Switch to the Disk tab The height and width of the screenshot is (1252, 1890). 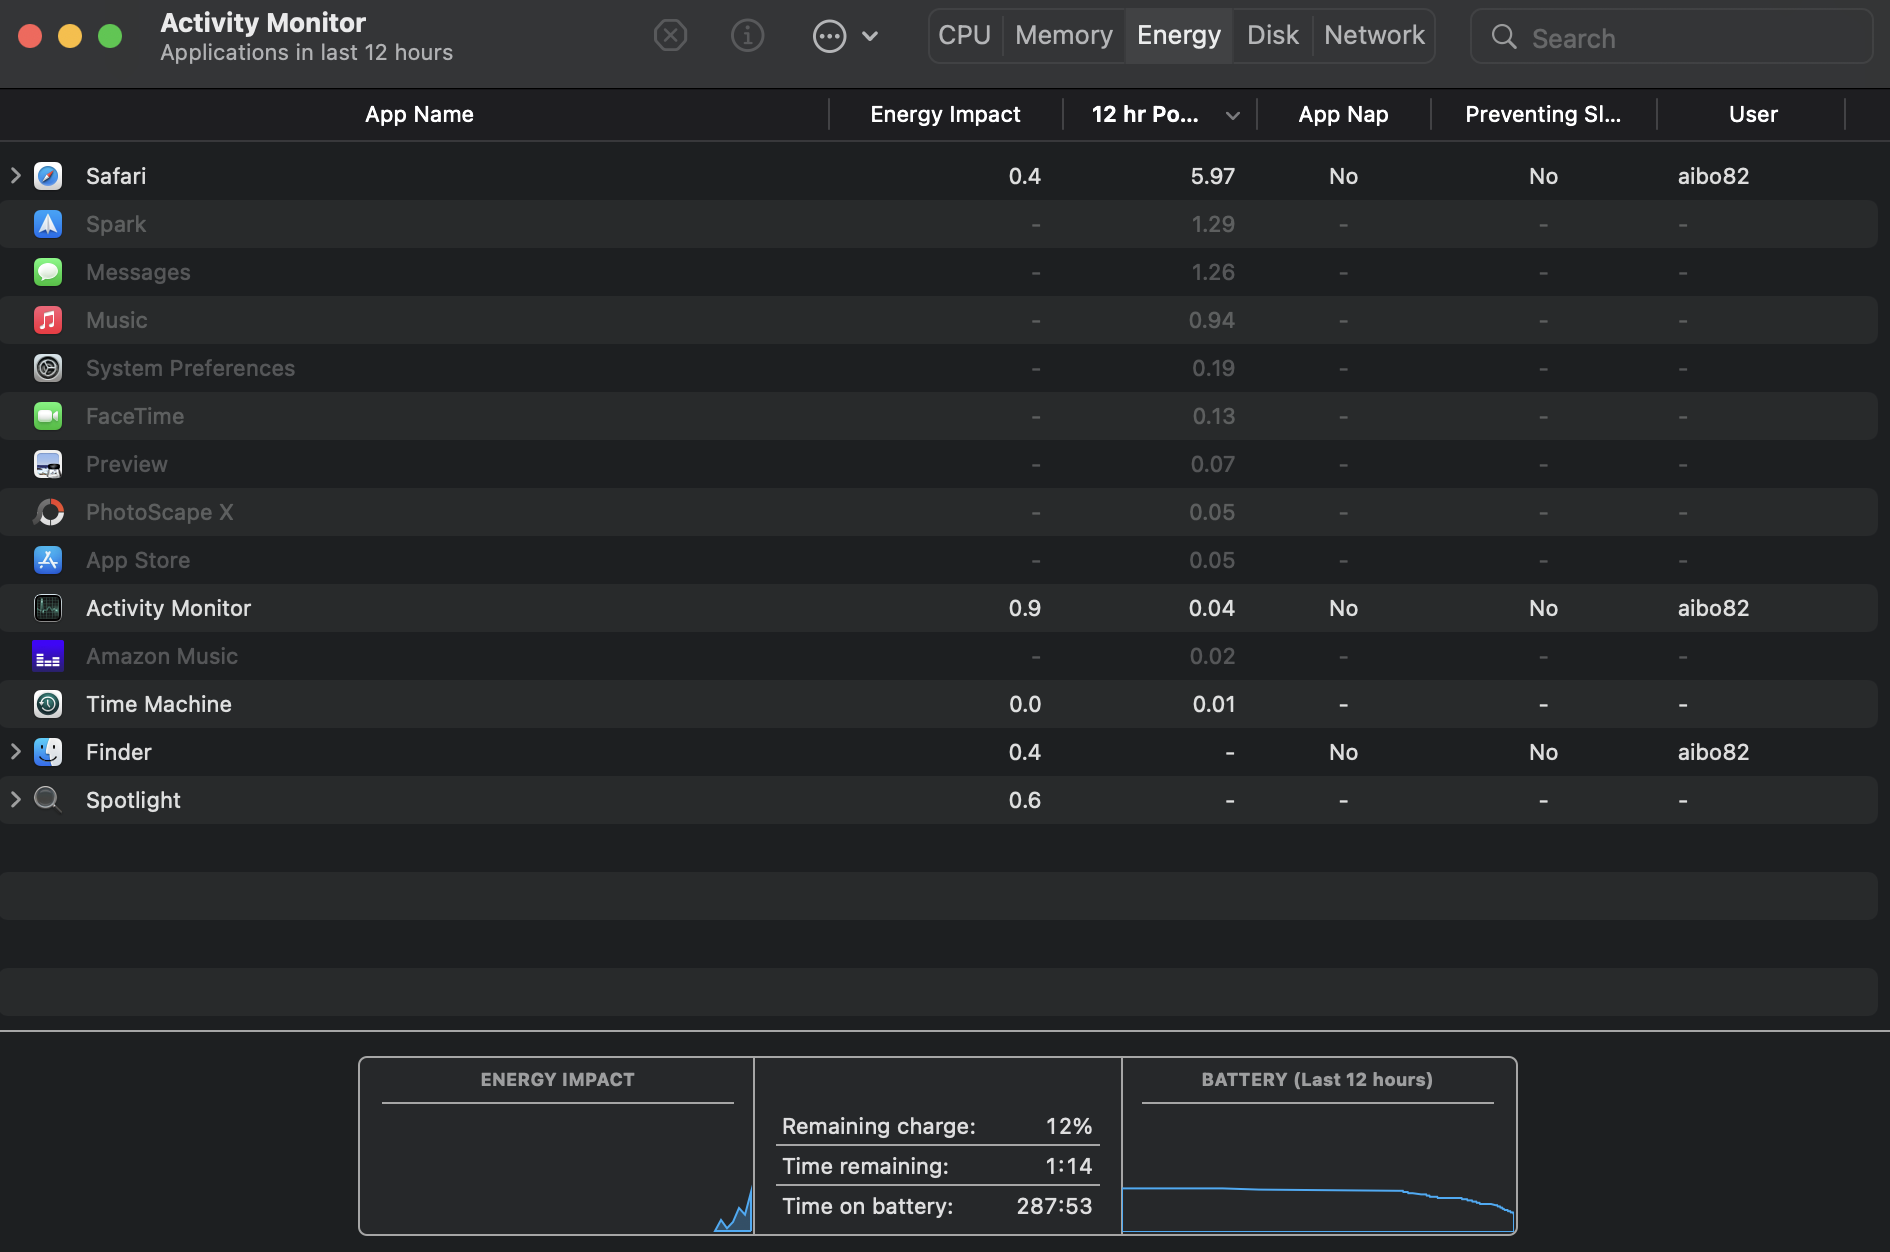click(x=1272, y=36)
